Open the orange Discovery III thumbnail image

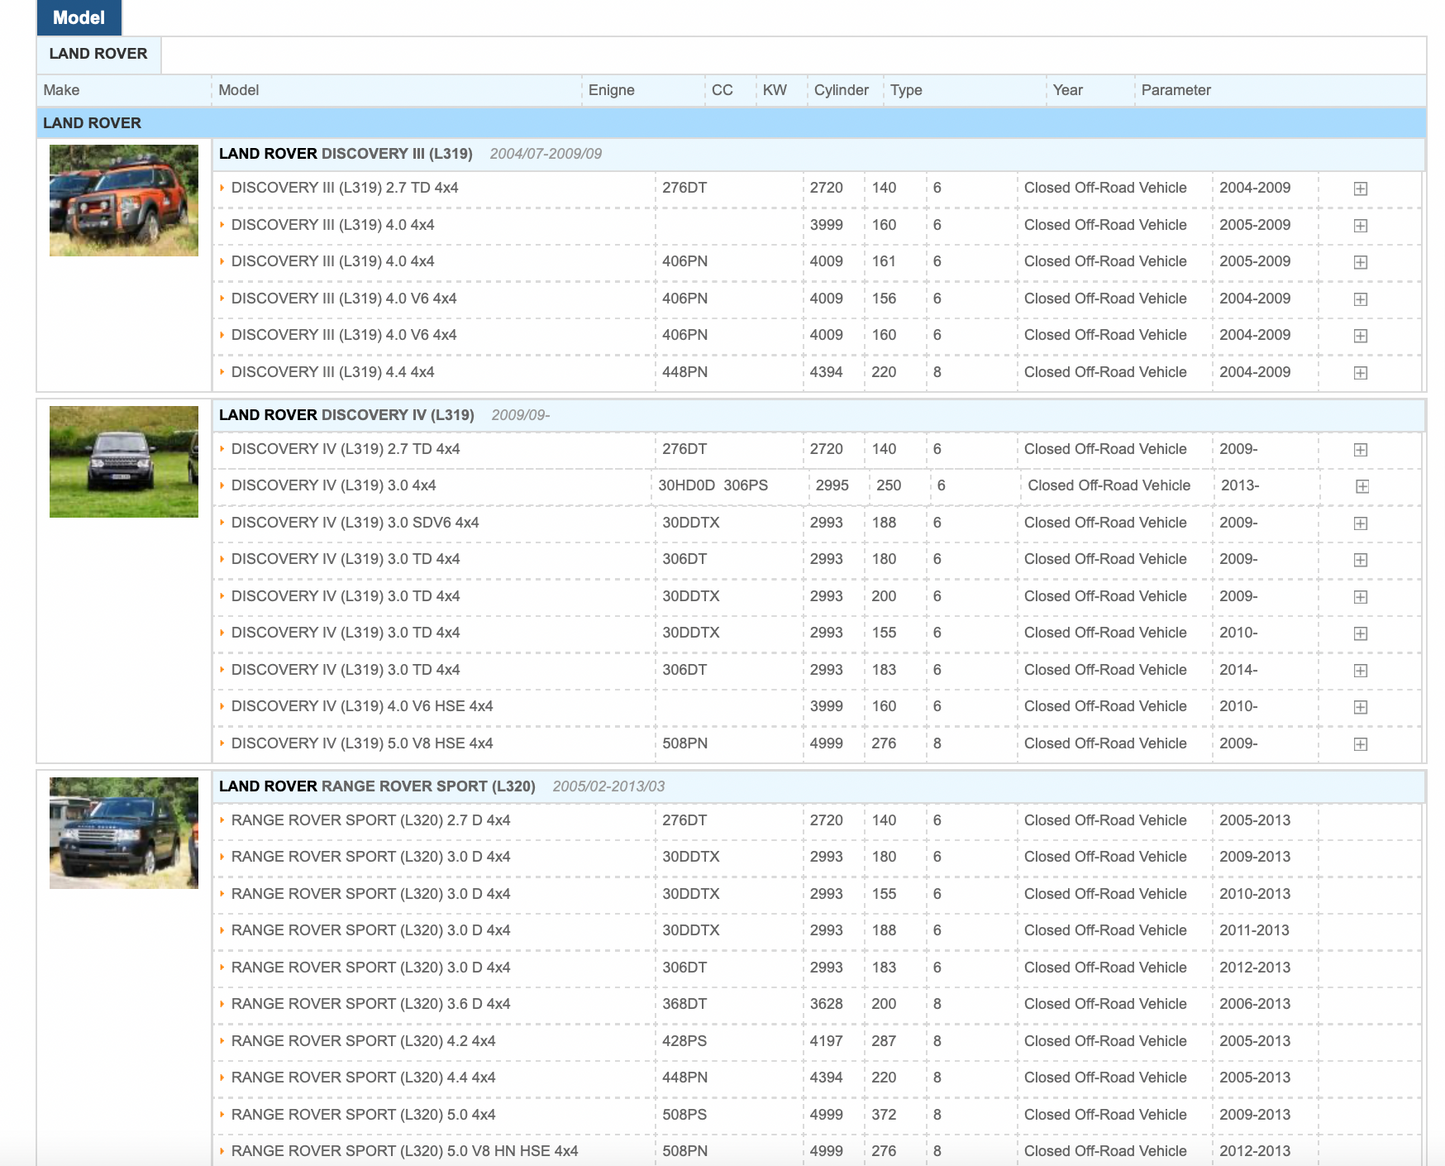click(124, 201)
